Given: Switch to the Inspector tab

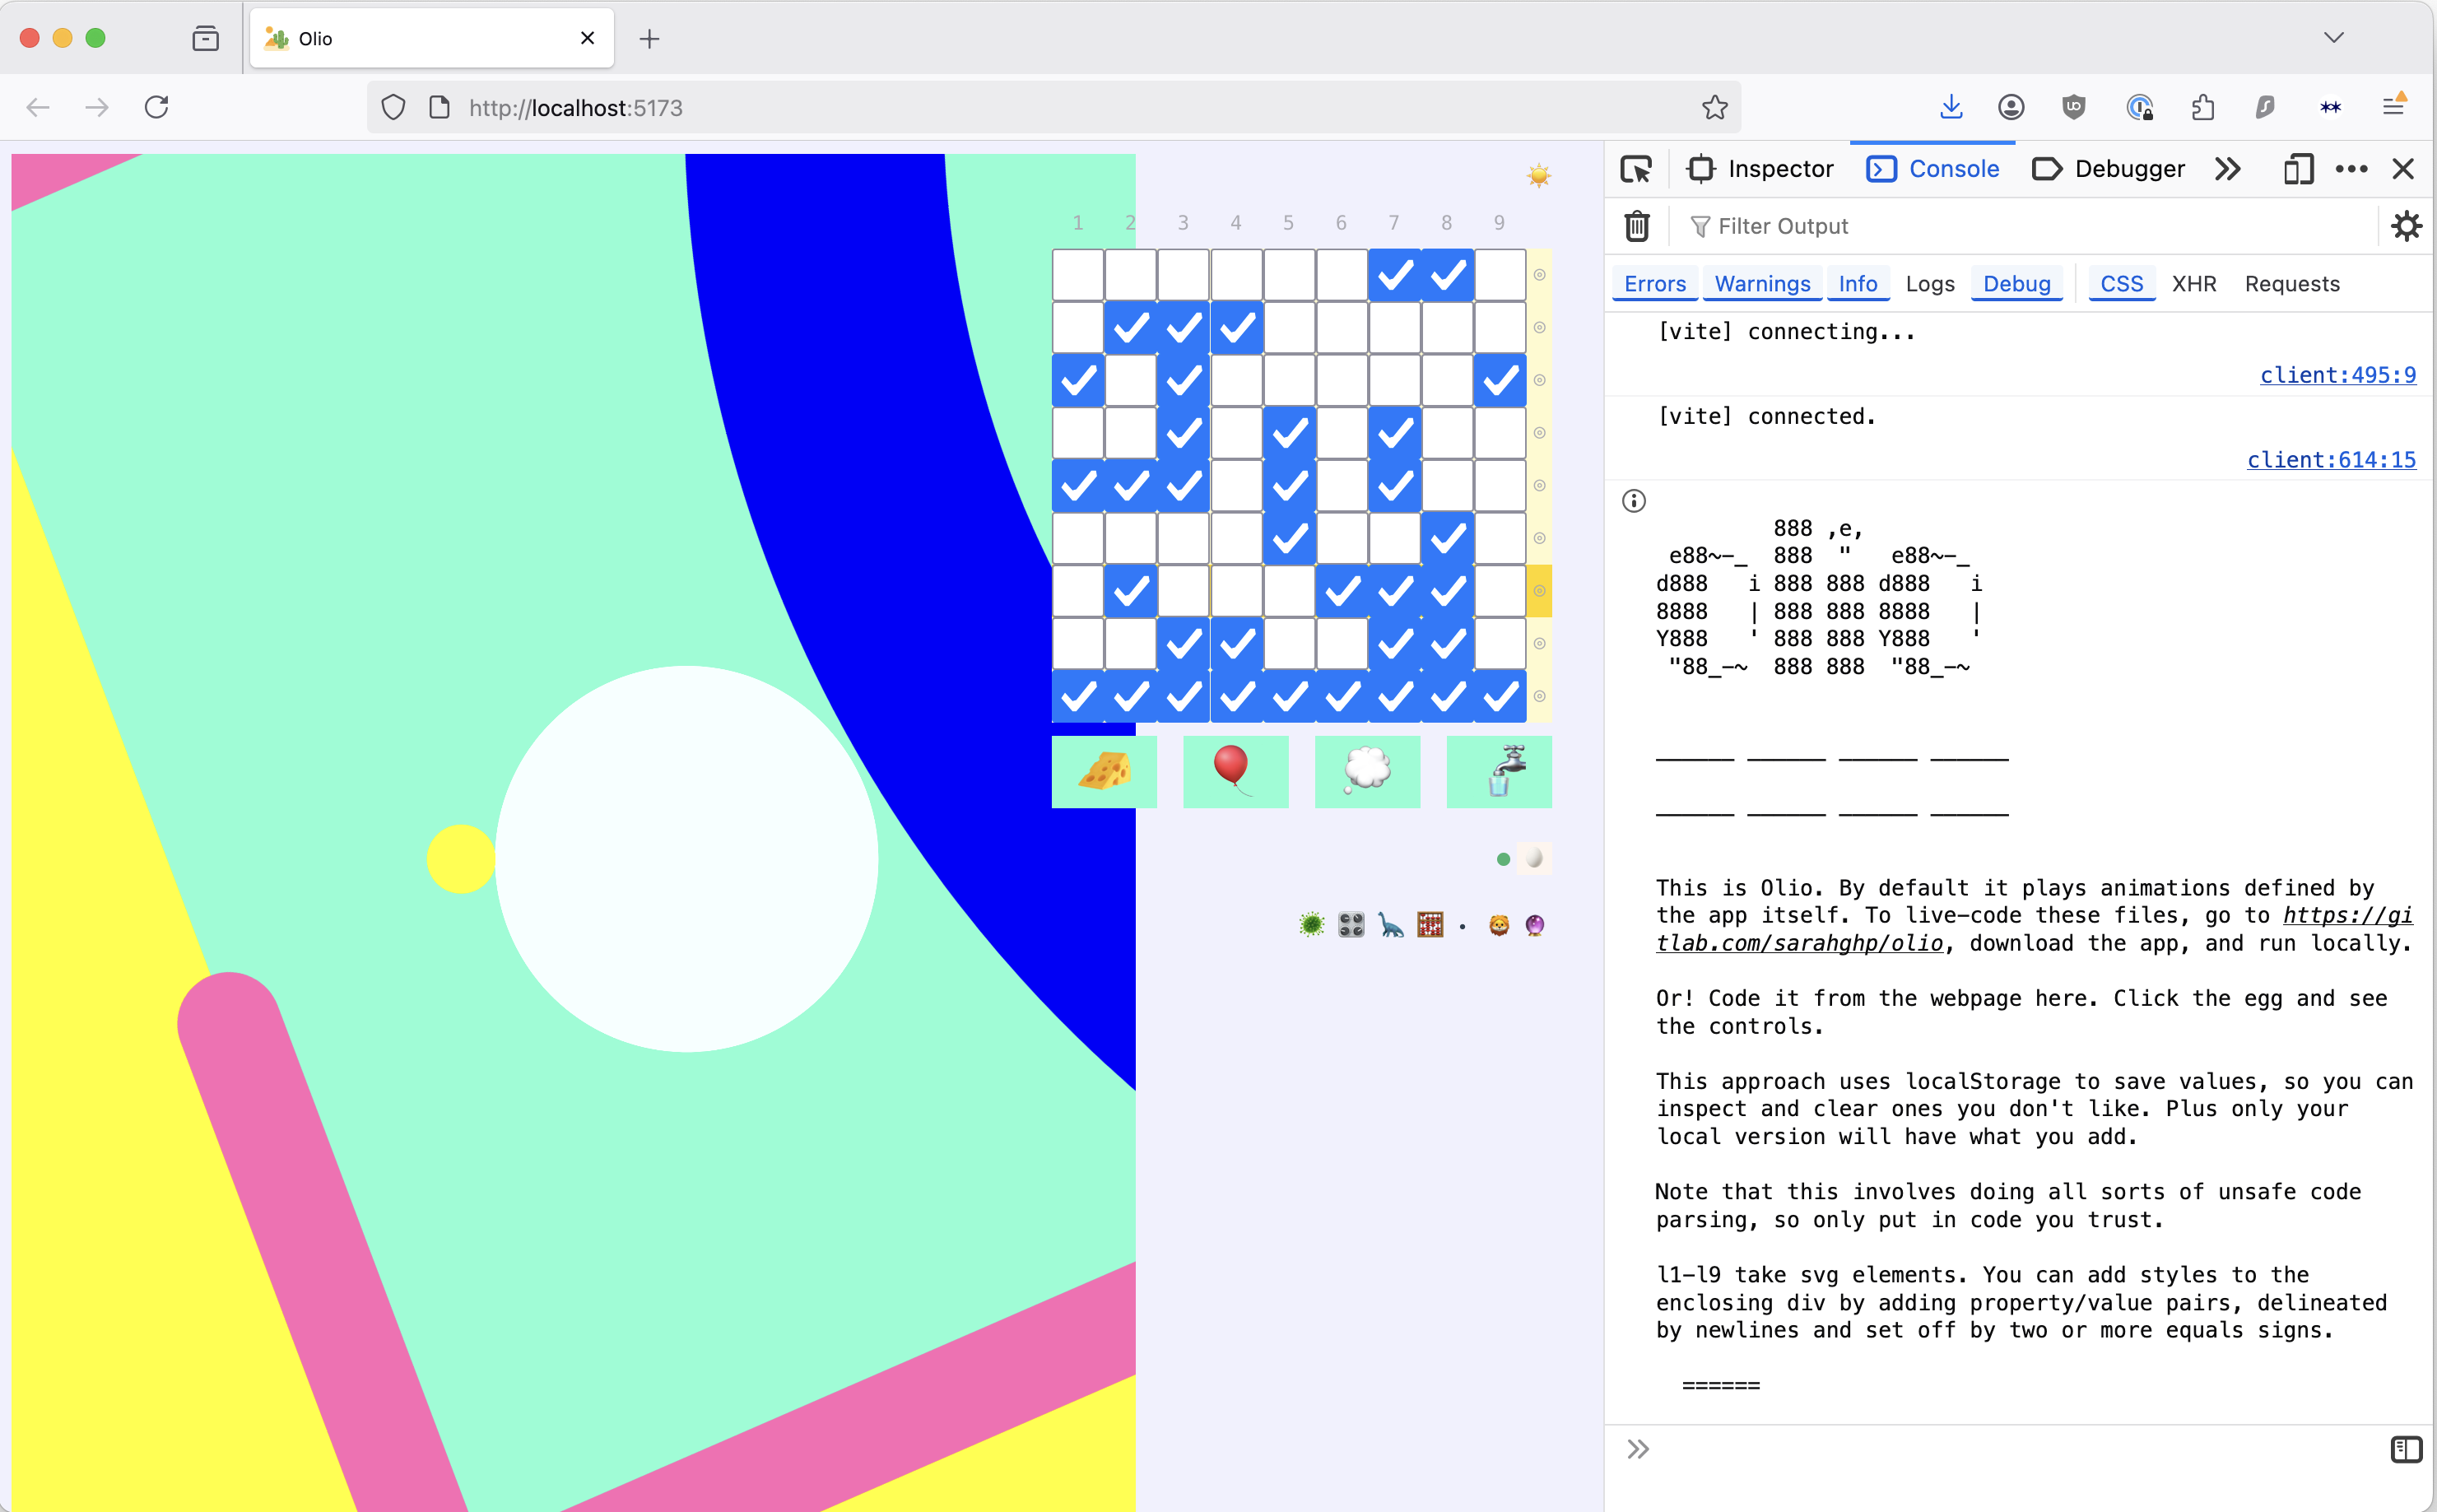Looking at the screenshot, I should (1760, 169).
